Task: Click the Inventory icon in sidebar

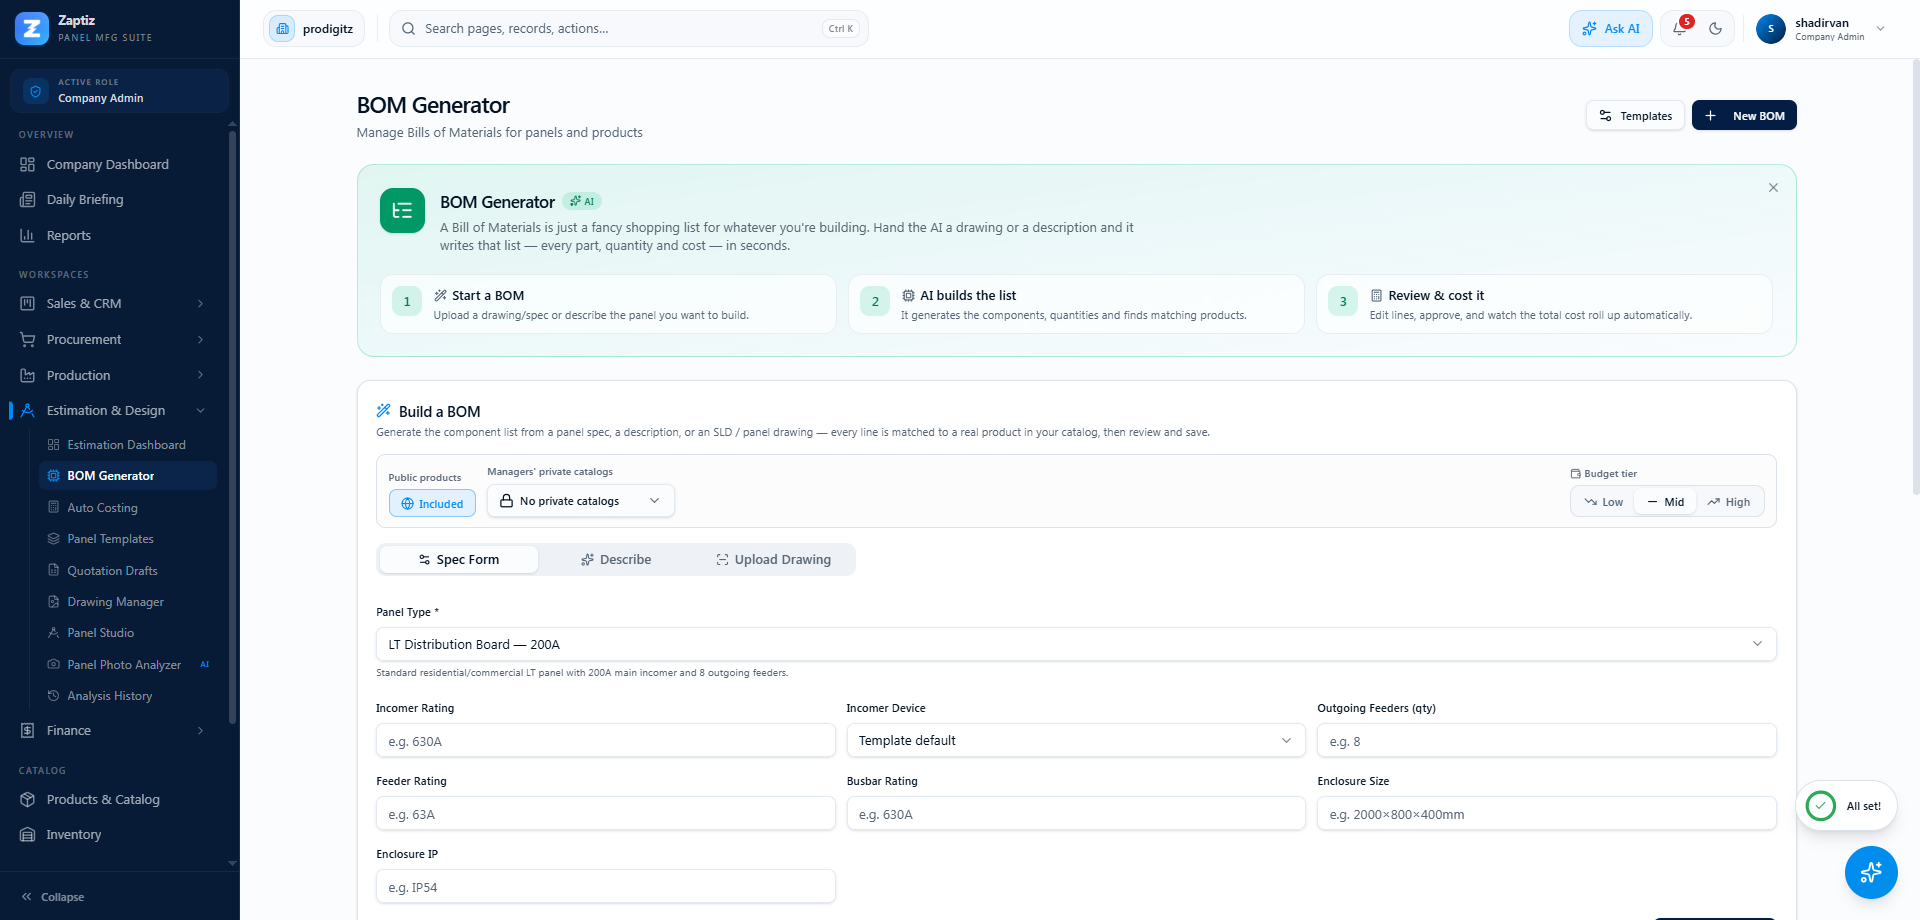Action: (28, 835)
